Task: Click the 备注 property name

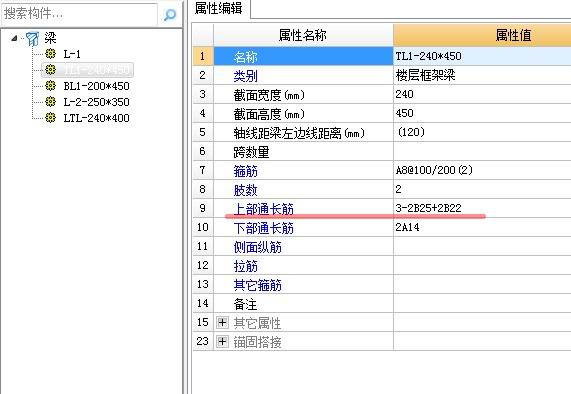Action: coord(245,304)
